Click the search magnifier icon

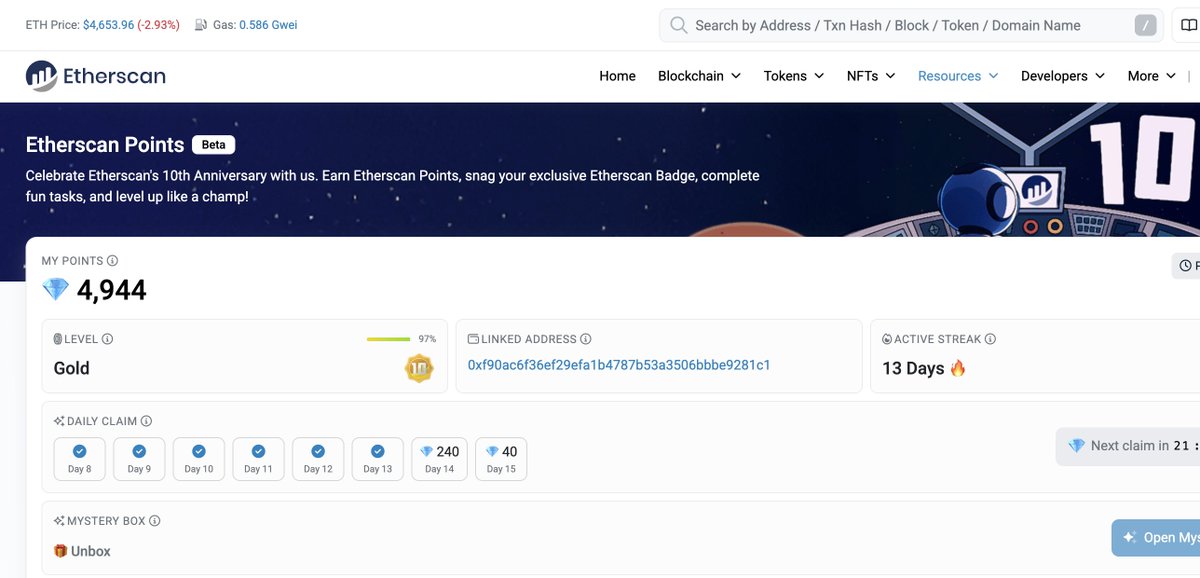click(x=678, y=25)
